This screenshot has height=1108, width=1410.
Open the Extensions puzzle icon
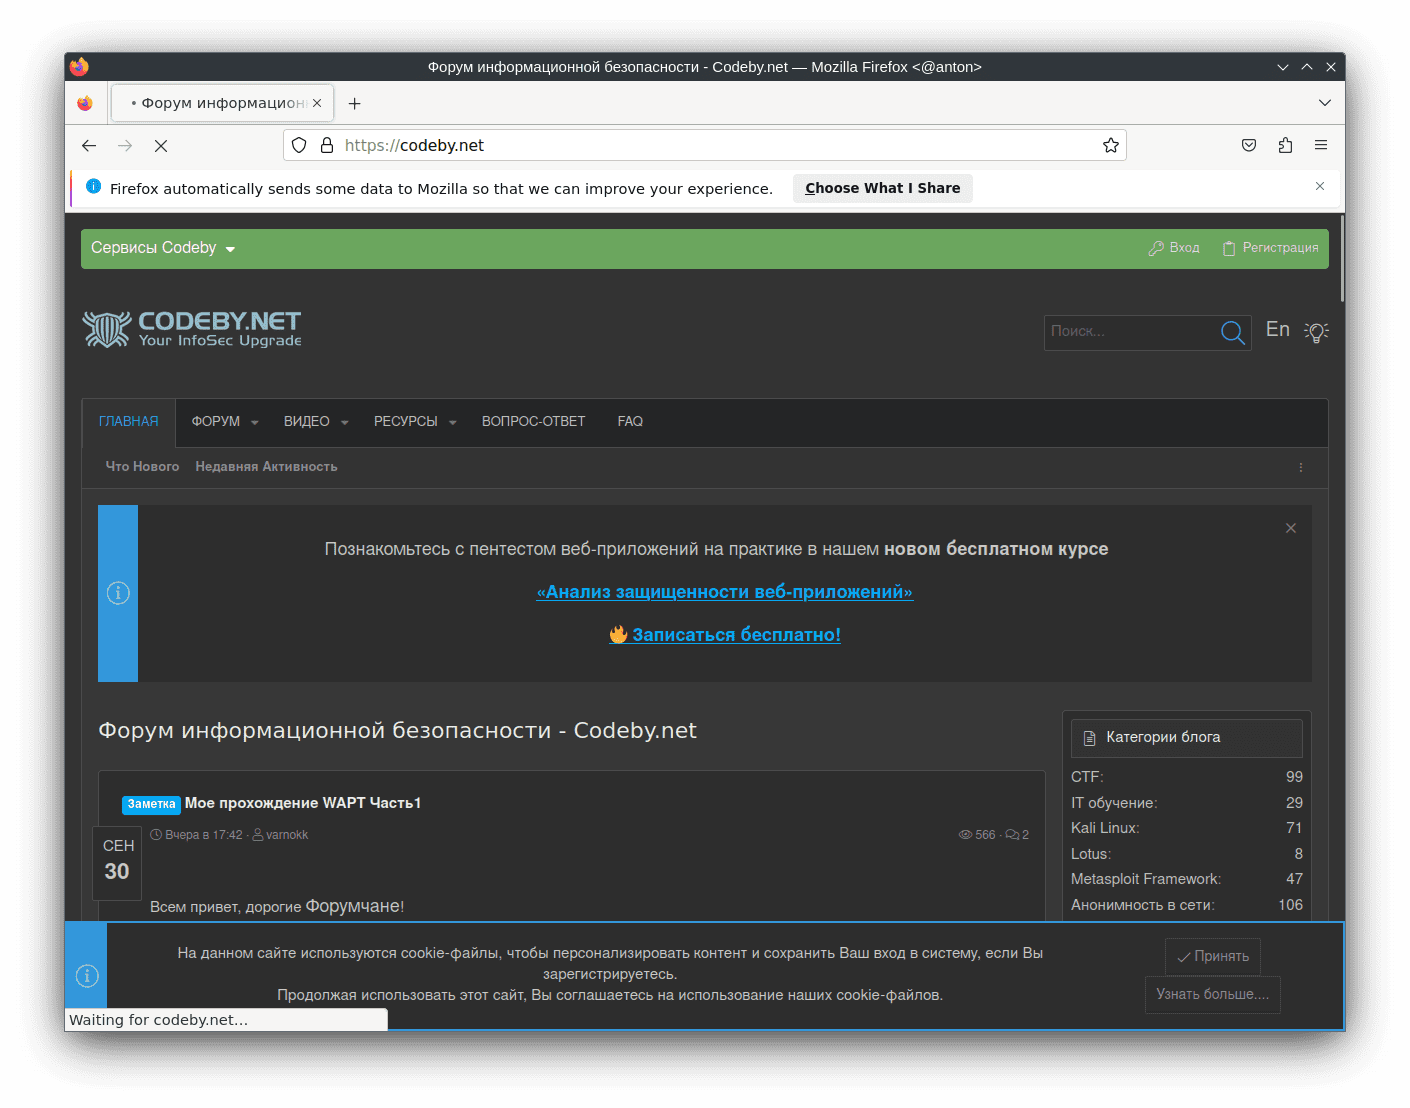(x=1285, y=145)
